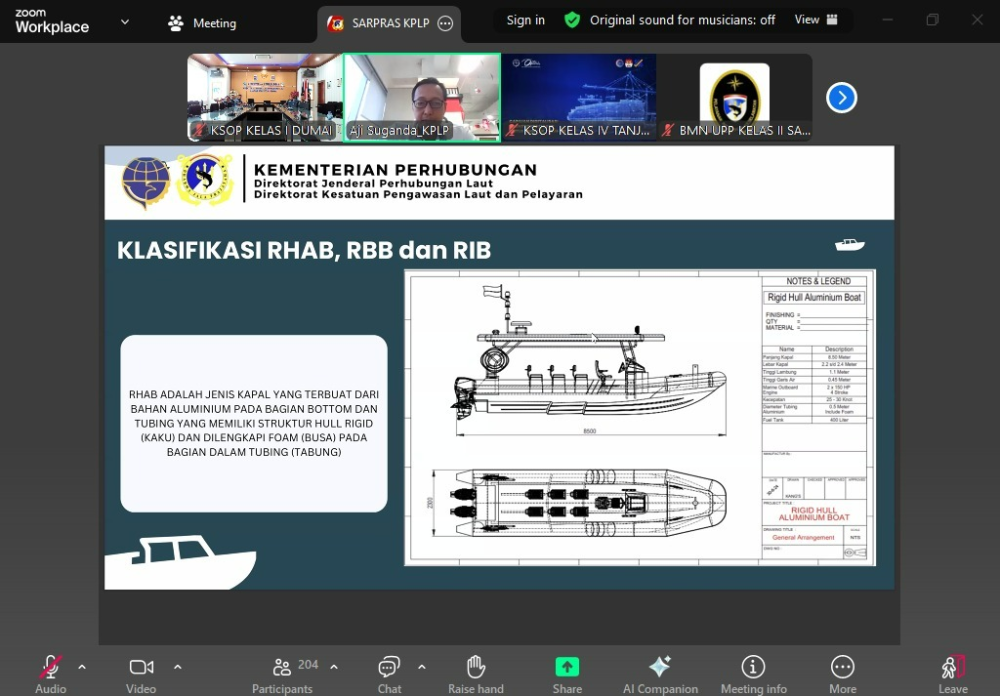Click the KEMENTERIAN PERHUBUNGAN title text
This screenshot has height=696, width=1000.
click(395, 170)
